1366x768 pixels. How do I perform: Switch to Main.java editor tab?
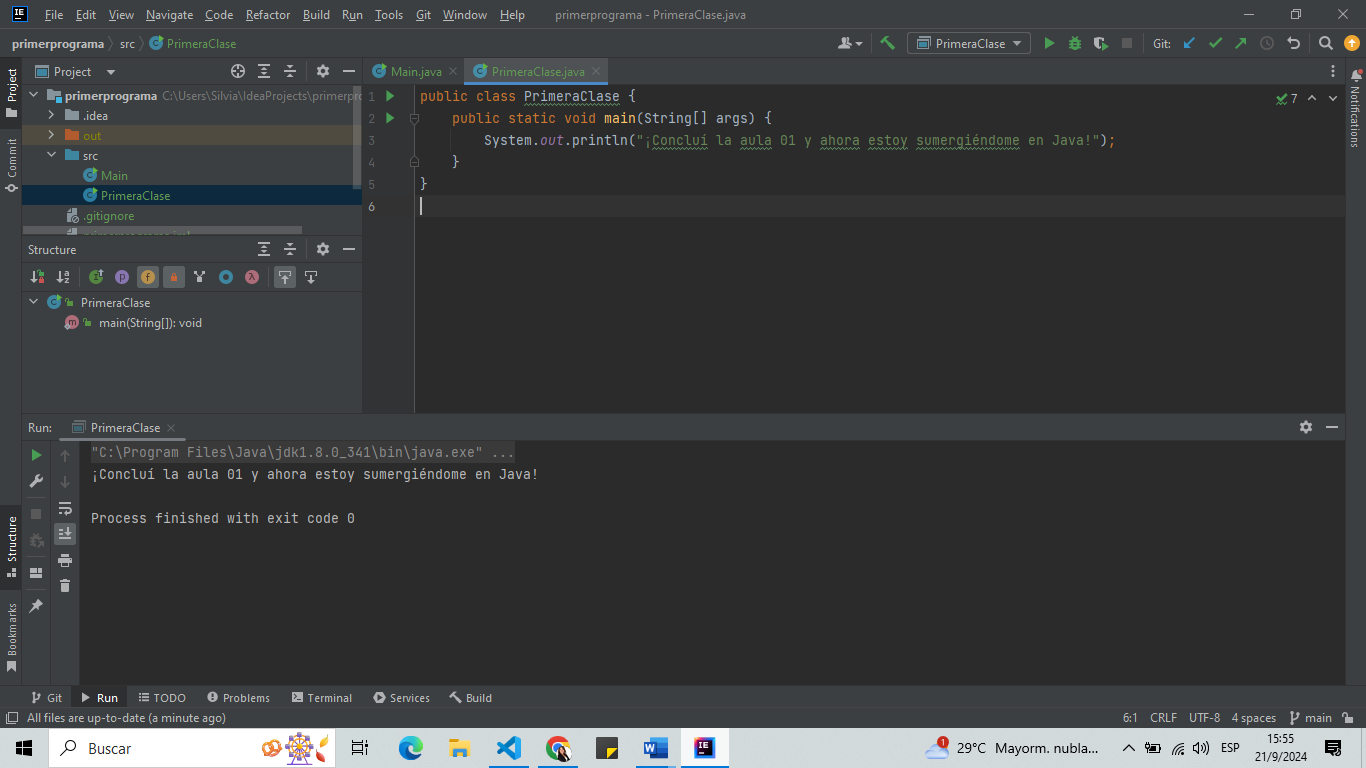(415, 71)
